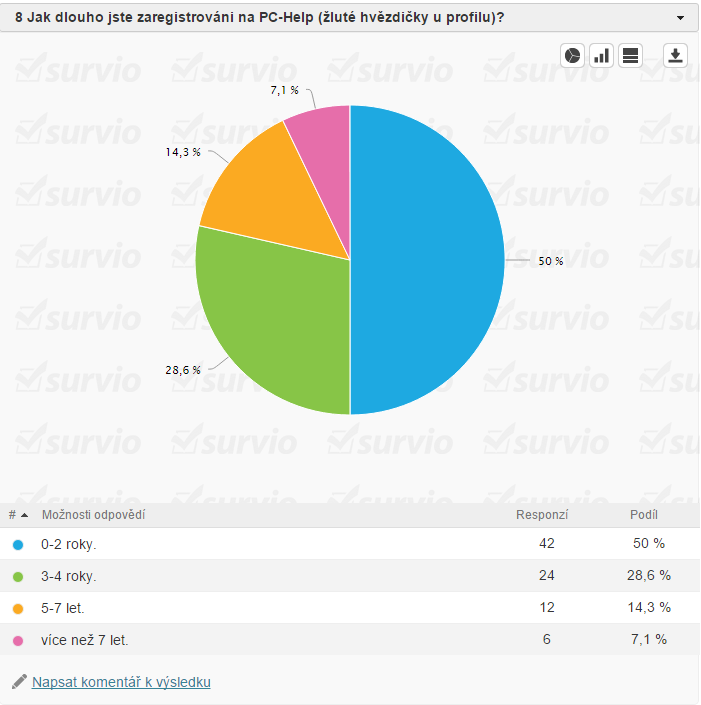This screenshot has width=701, height=705.
Task: Click the Podíl column header
Action: tap(643, 515)
